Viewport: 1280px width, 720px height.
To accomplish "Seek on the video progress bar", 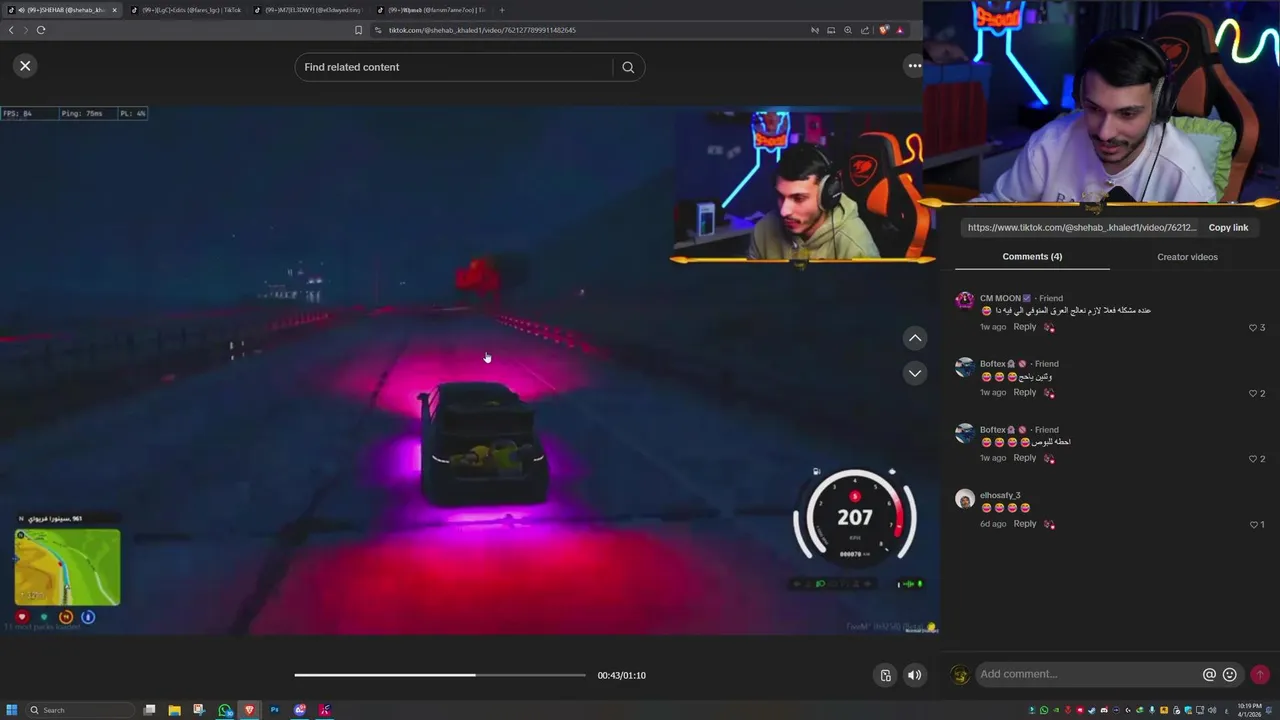I will click(440, 675).
